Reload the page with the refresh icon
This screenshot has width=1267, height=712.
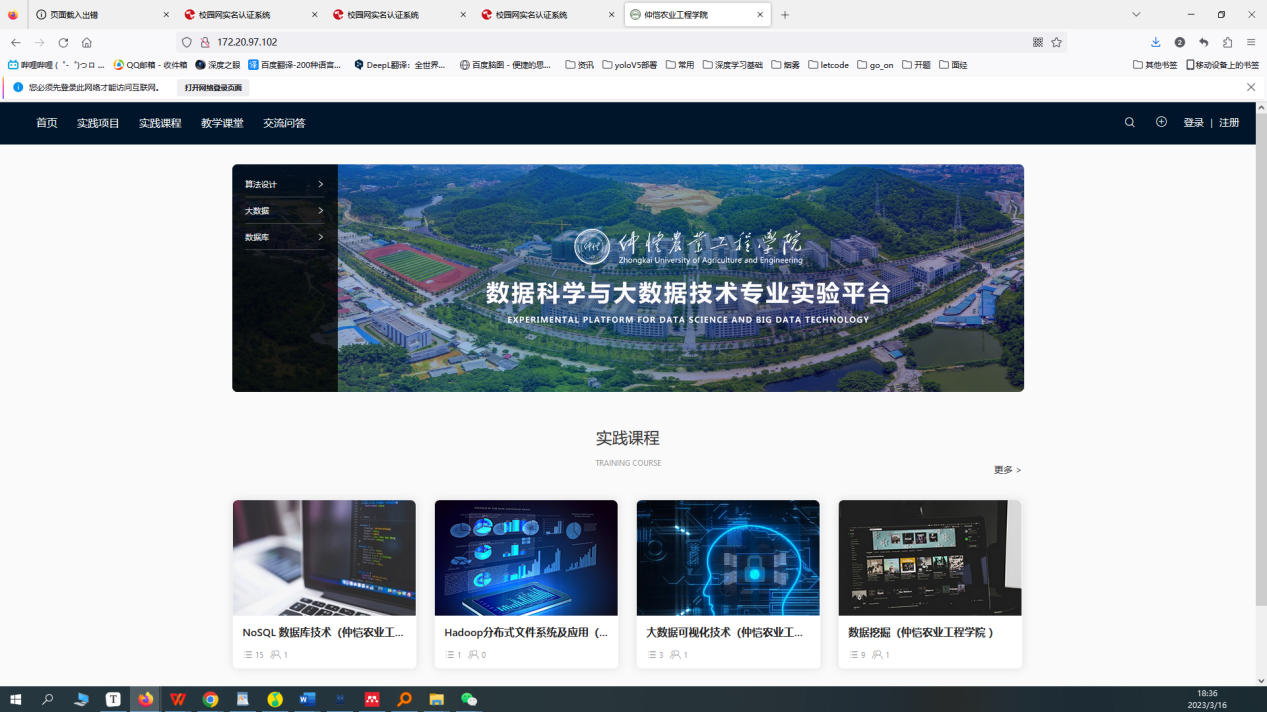[63, 43]
